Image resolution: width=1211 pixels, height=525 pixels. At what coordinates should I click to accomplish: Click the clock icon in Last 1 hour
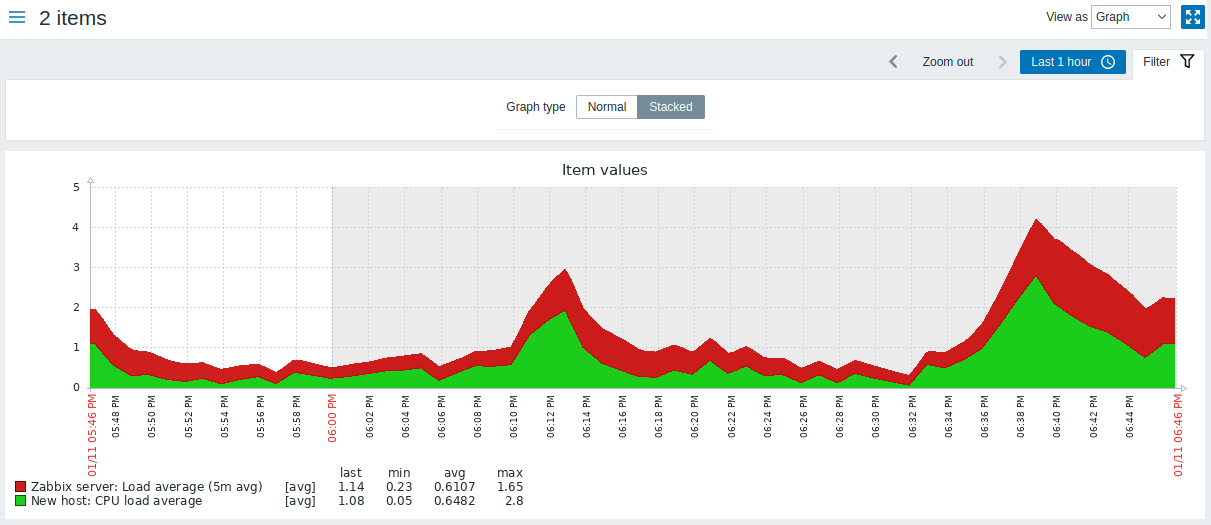[x=1108, y=62]
